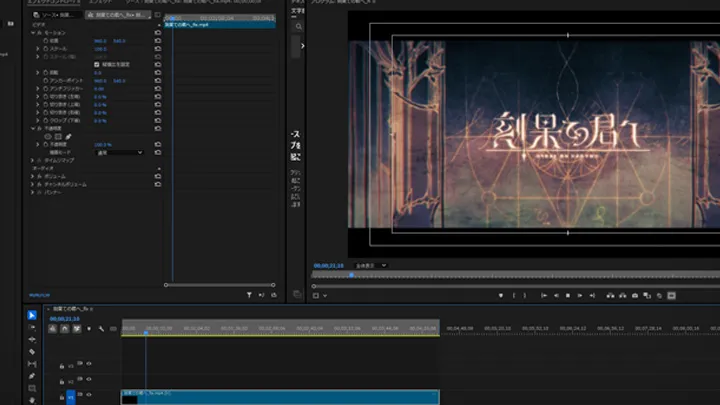Click the Lift button in Program monitor
720x405 pixels.
click(x=610, y=296)
